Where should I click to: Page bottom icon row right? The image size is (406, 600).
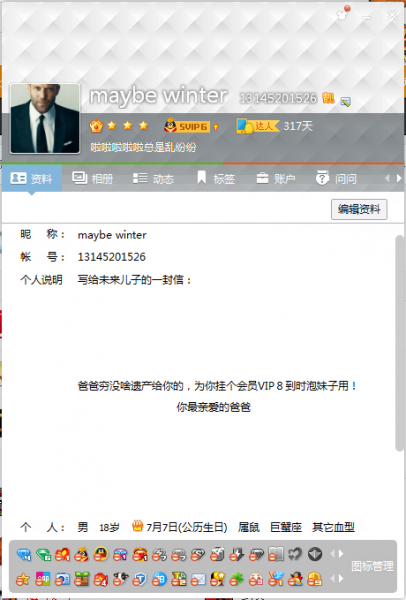[341, 579]
